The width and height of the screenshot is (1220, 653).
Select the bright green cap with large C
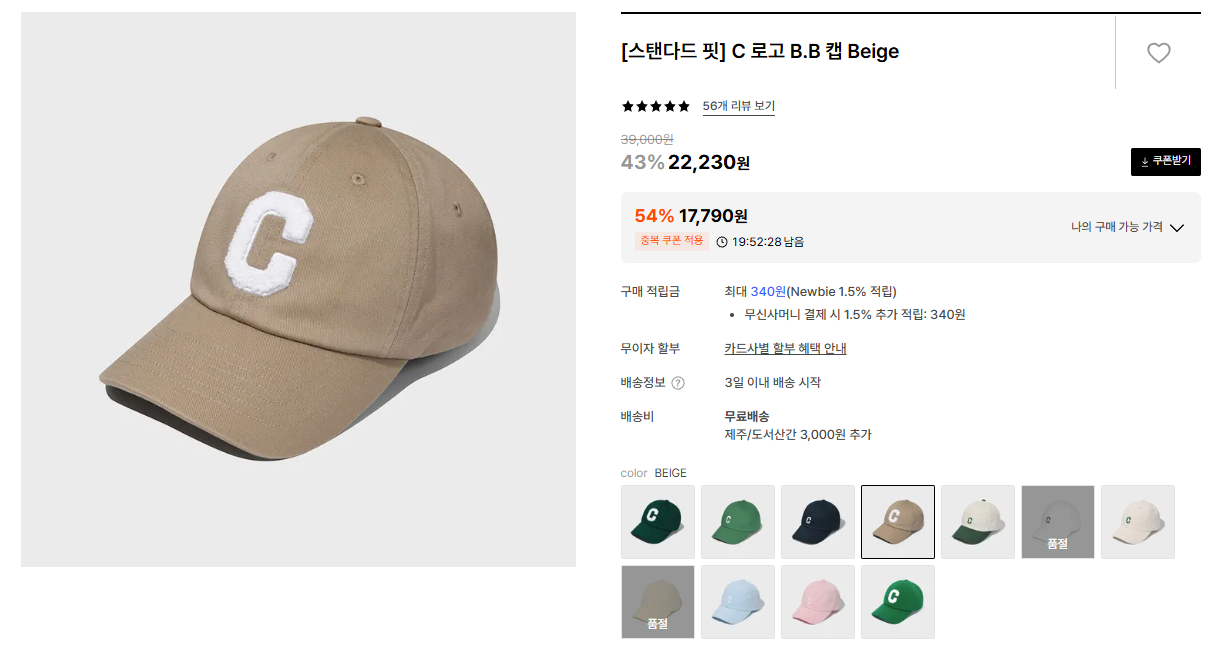[x=898, y=602]
